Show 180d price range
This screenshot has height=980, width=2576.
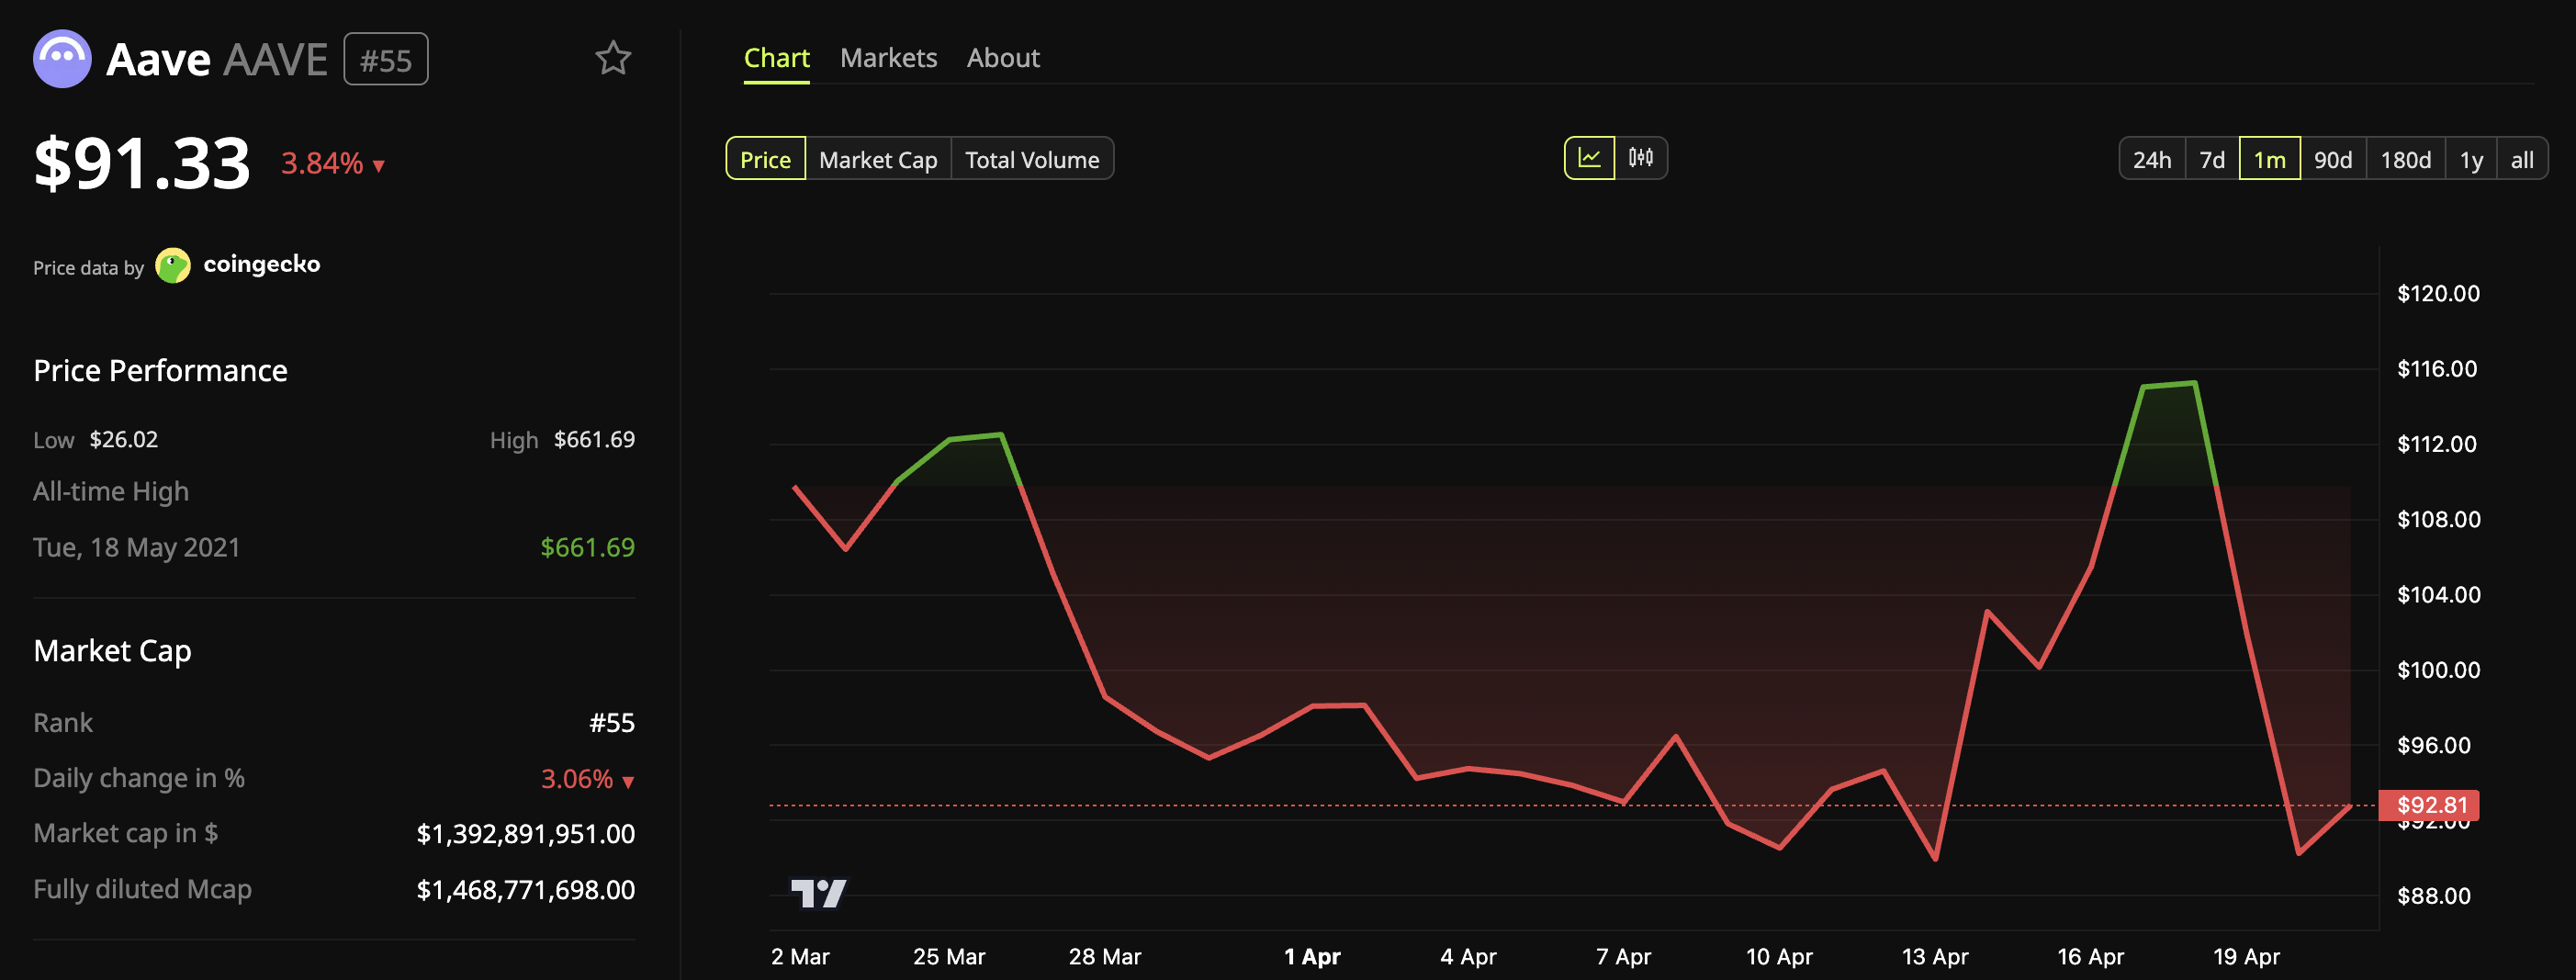(x=2405, y=158)
